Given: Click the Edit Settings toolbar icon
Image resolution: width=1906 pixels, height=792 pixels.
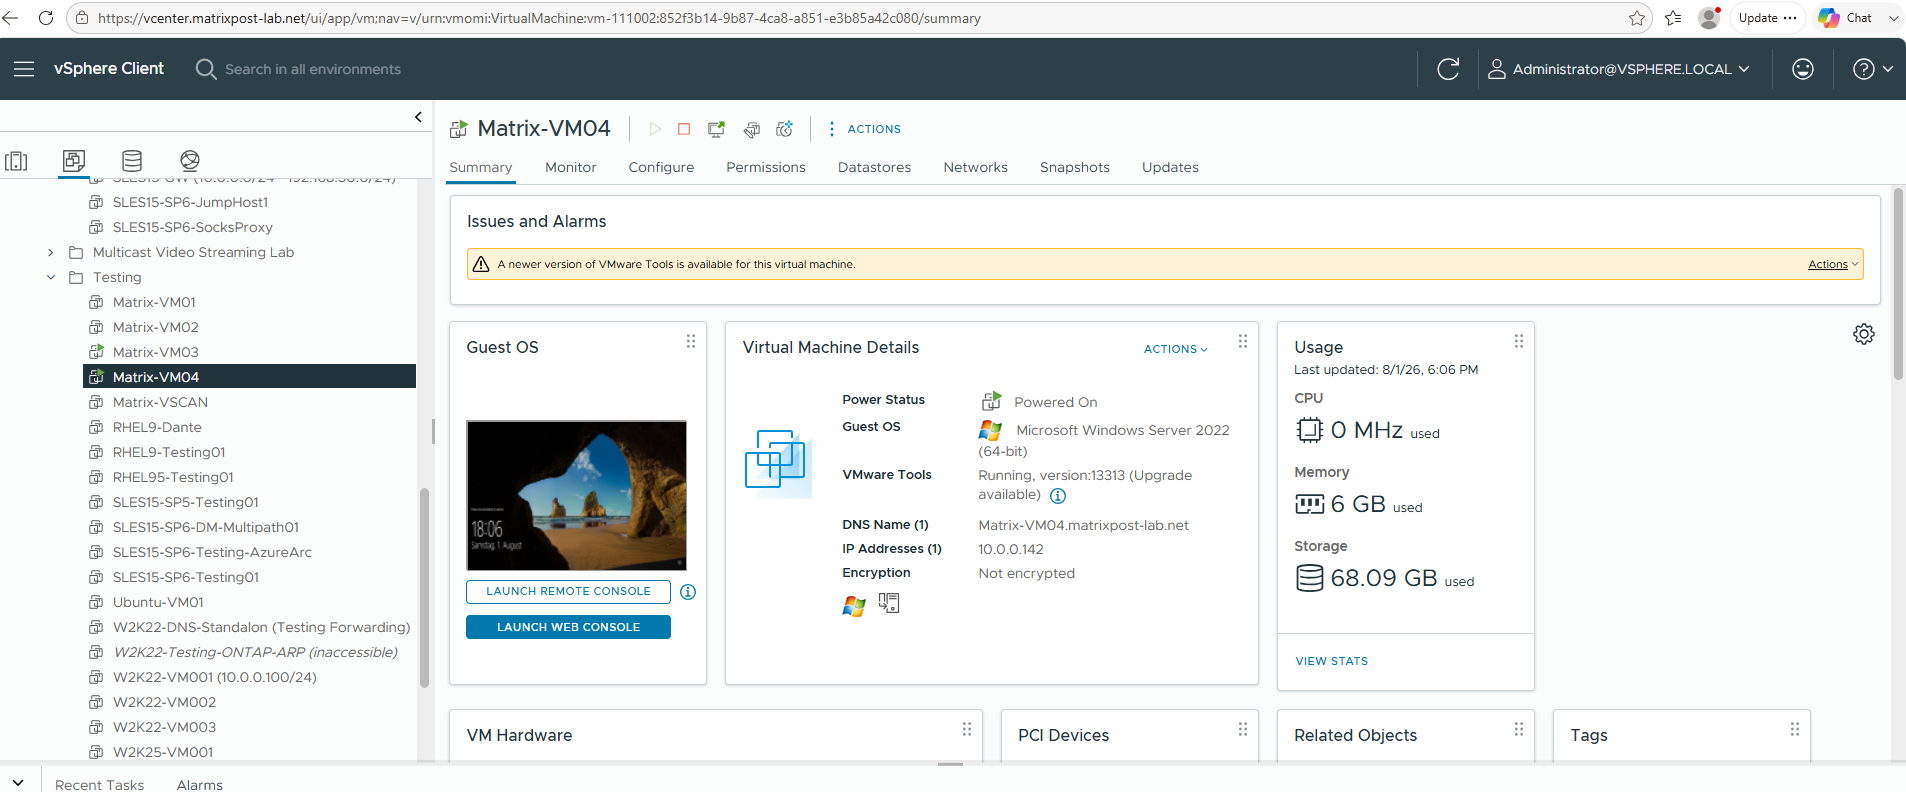Looking at the screenshot, I should coord(752,129).
